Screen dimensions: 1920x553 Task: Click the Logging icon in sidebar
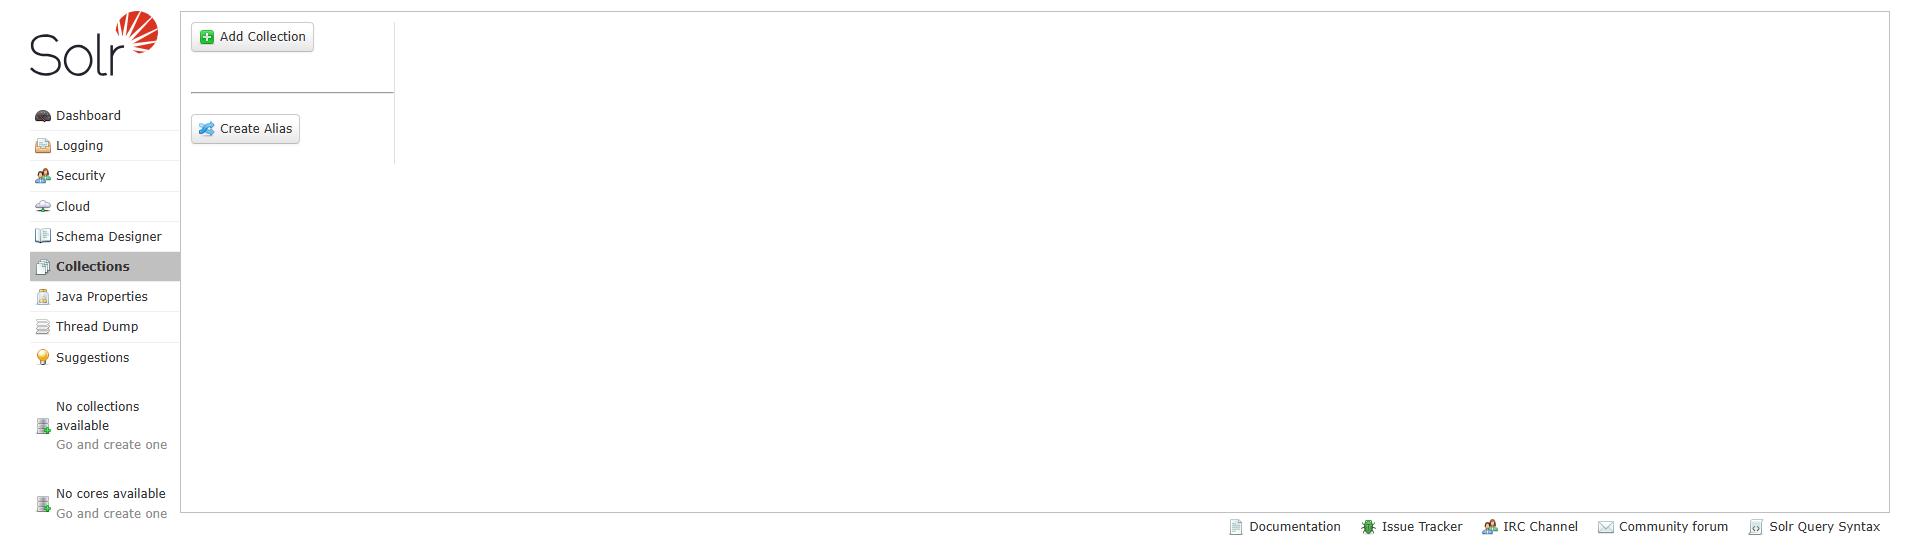pos(43,146)
